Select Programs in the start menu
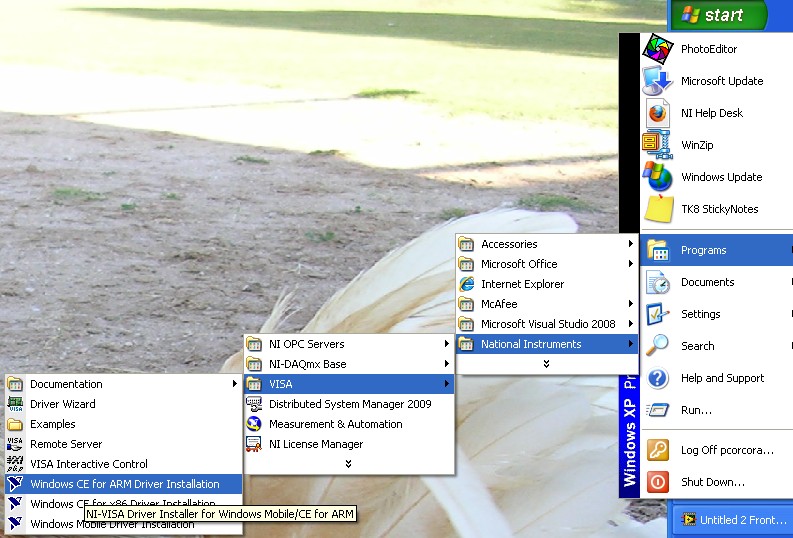Viewport: 793px width, 538px height. (x=717, y=250)
